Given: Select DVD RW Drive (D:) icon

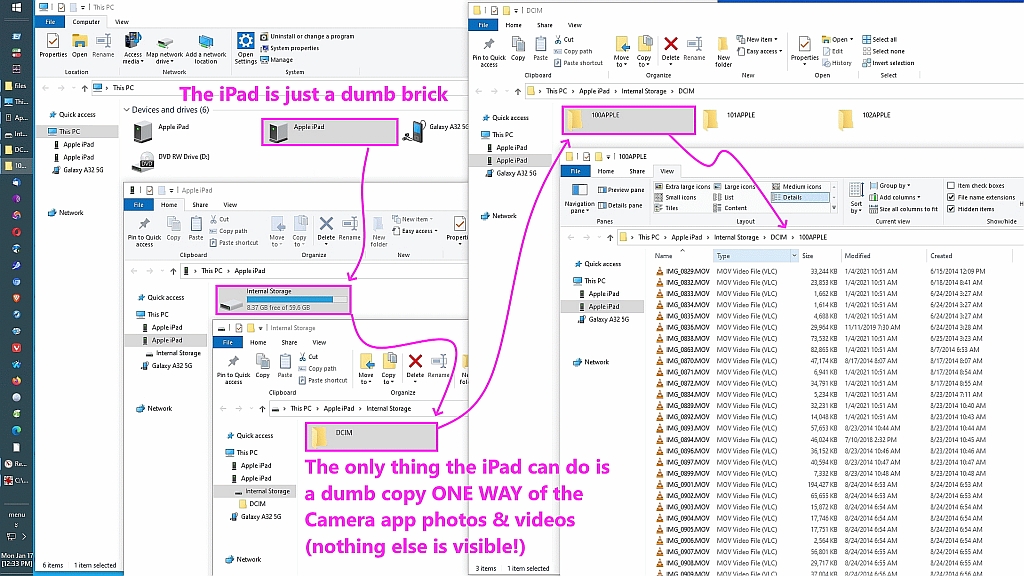Looking at the screenshot, I should (142, 161).
